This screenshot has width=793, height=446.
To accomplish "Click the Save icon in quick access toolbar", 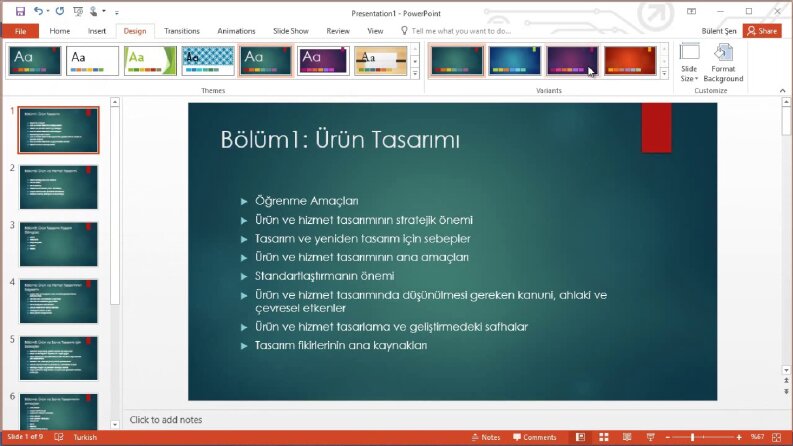I will click(20, 11).
